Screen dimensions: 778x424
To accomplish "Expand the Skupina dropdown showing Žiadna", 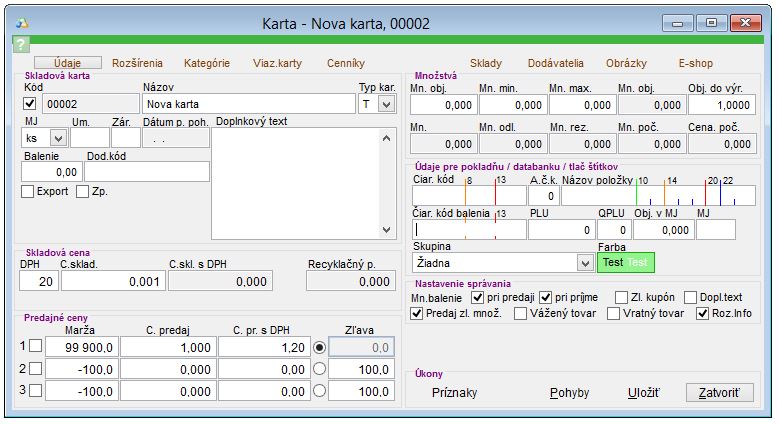I will coord(585,263).
